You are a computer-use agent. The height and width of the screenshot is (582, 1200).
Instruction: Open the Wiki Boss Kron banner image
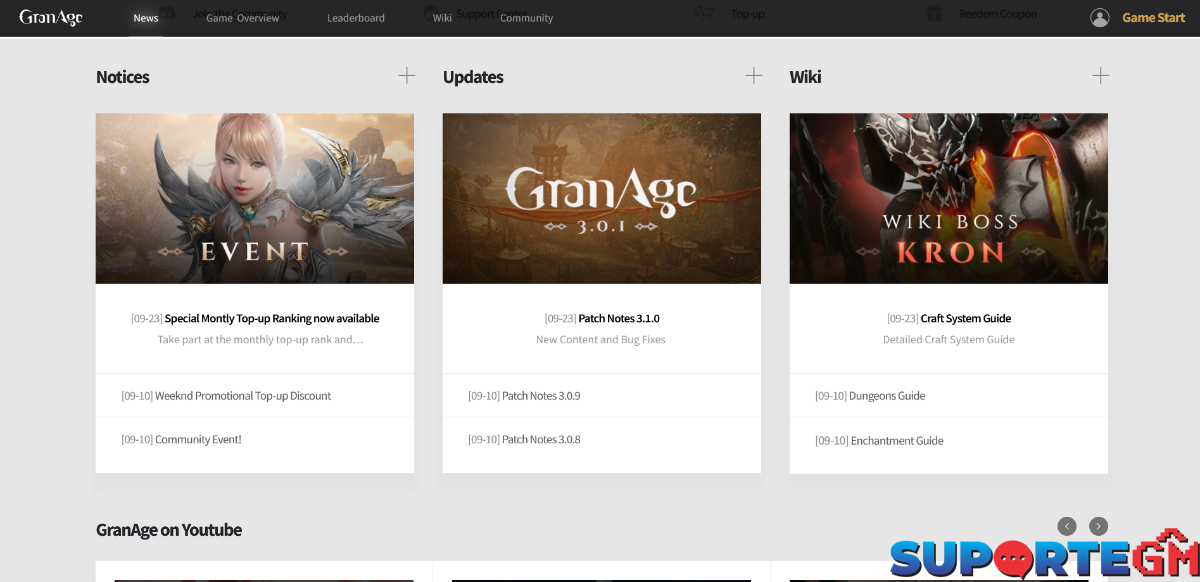tap(949, 198)
